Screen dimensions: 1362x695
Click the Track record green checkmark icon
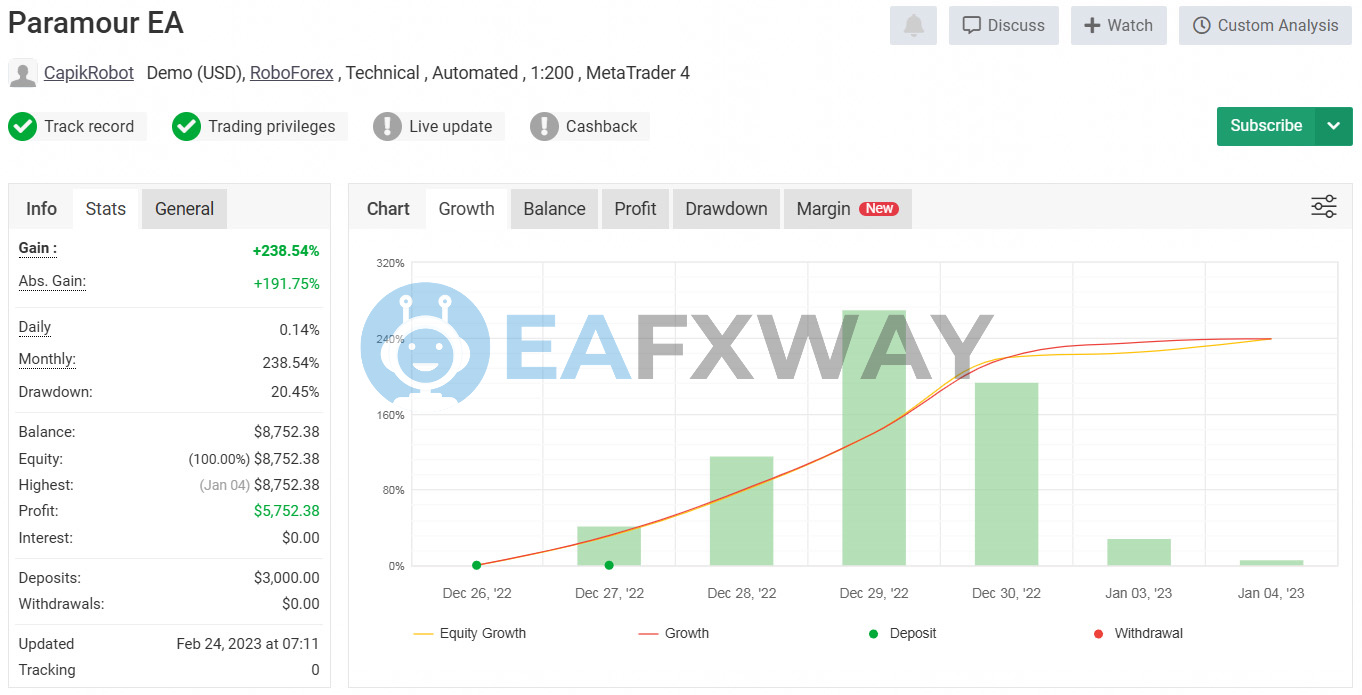[22, 127]
